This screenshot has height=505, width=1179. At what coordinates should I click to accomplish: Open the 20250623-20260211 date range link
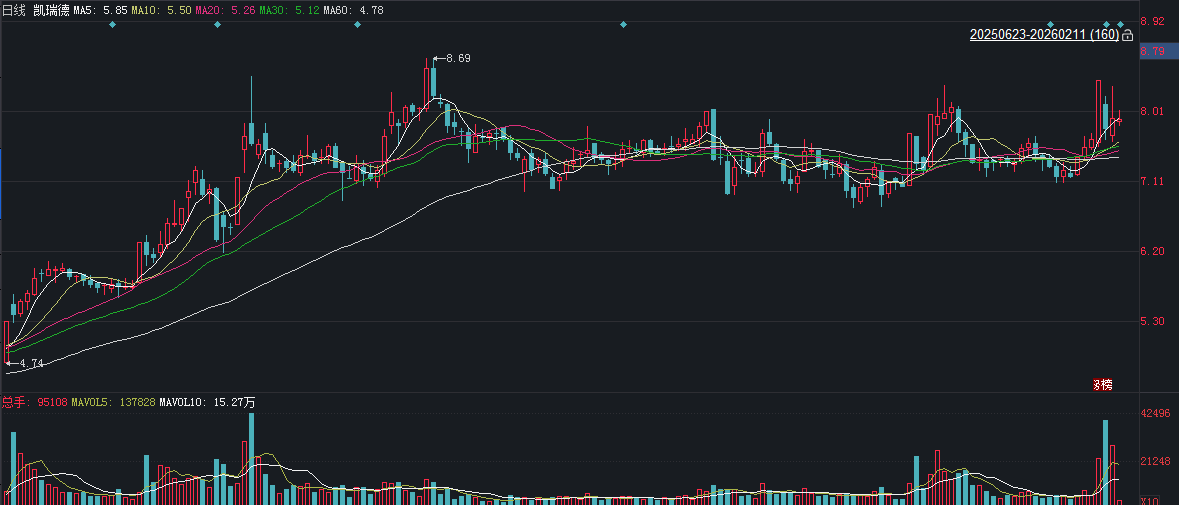coord(1044,35)
